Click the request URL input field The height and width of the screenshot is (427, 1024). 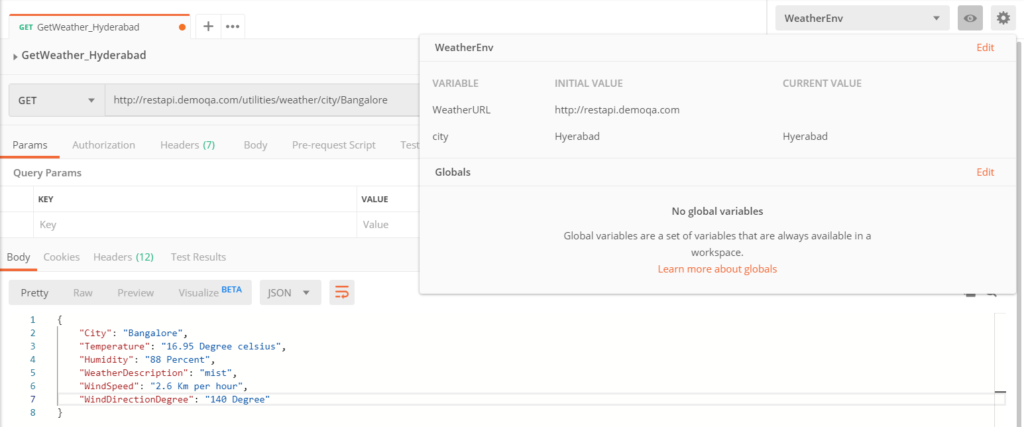260,100
